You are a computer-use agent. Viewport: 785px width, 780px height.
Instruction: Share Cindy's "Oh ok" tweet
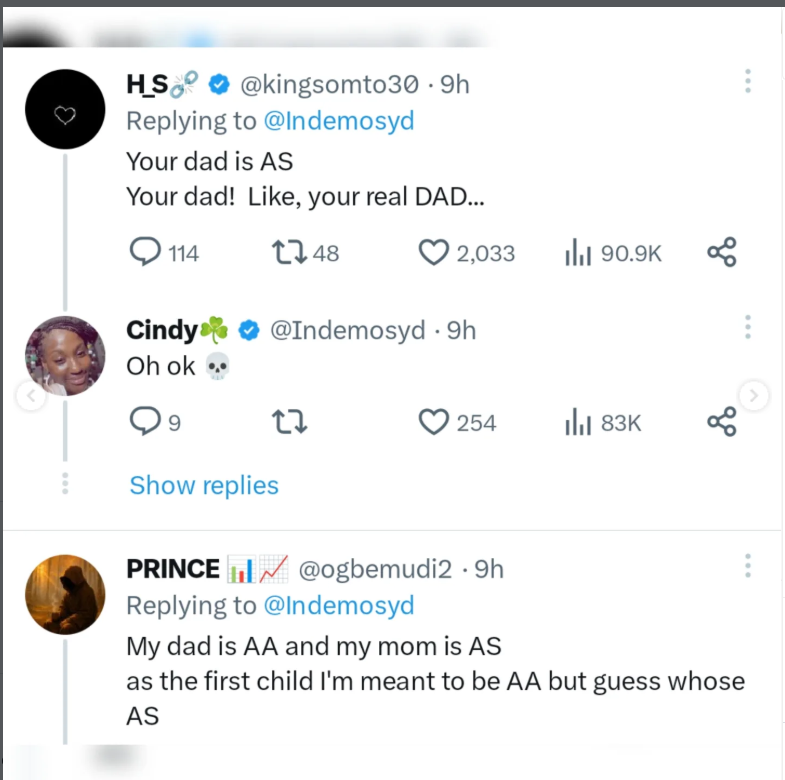pos(721,423)
